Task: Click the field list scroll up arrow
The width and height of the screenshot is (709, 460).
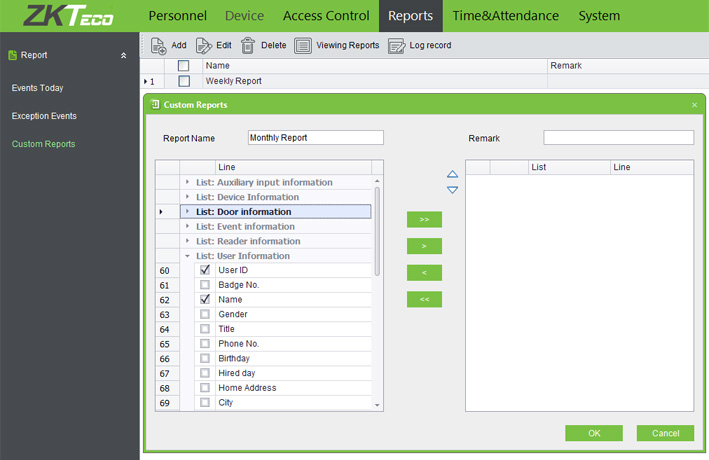Action: pos(377,181)
